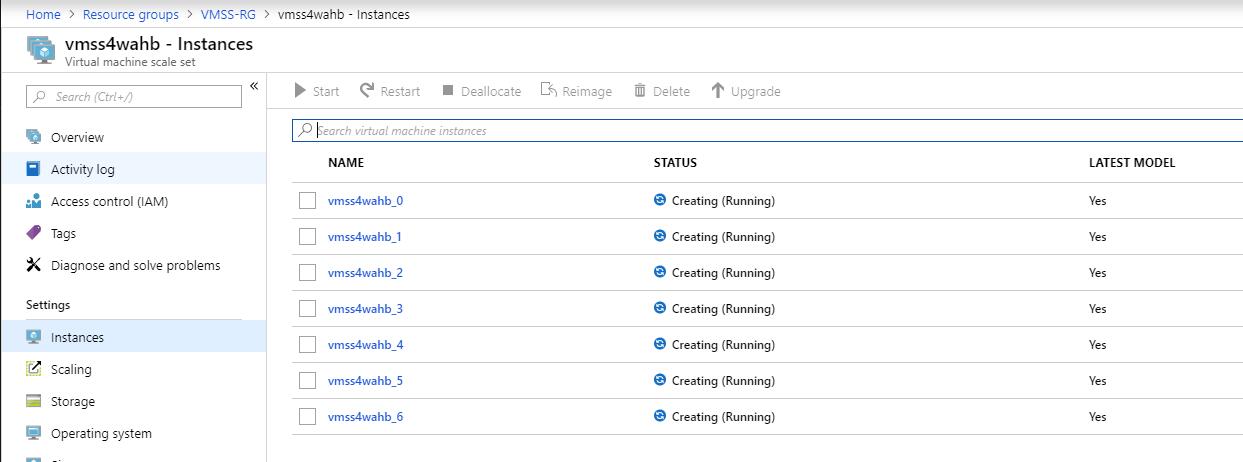This screenshot has width=1243, height=462.
Task: Check the box for vmss4wahb_4
Action: click(x=307, y=344)
